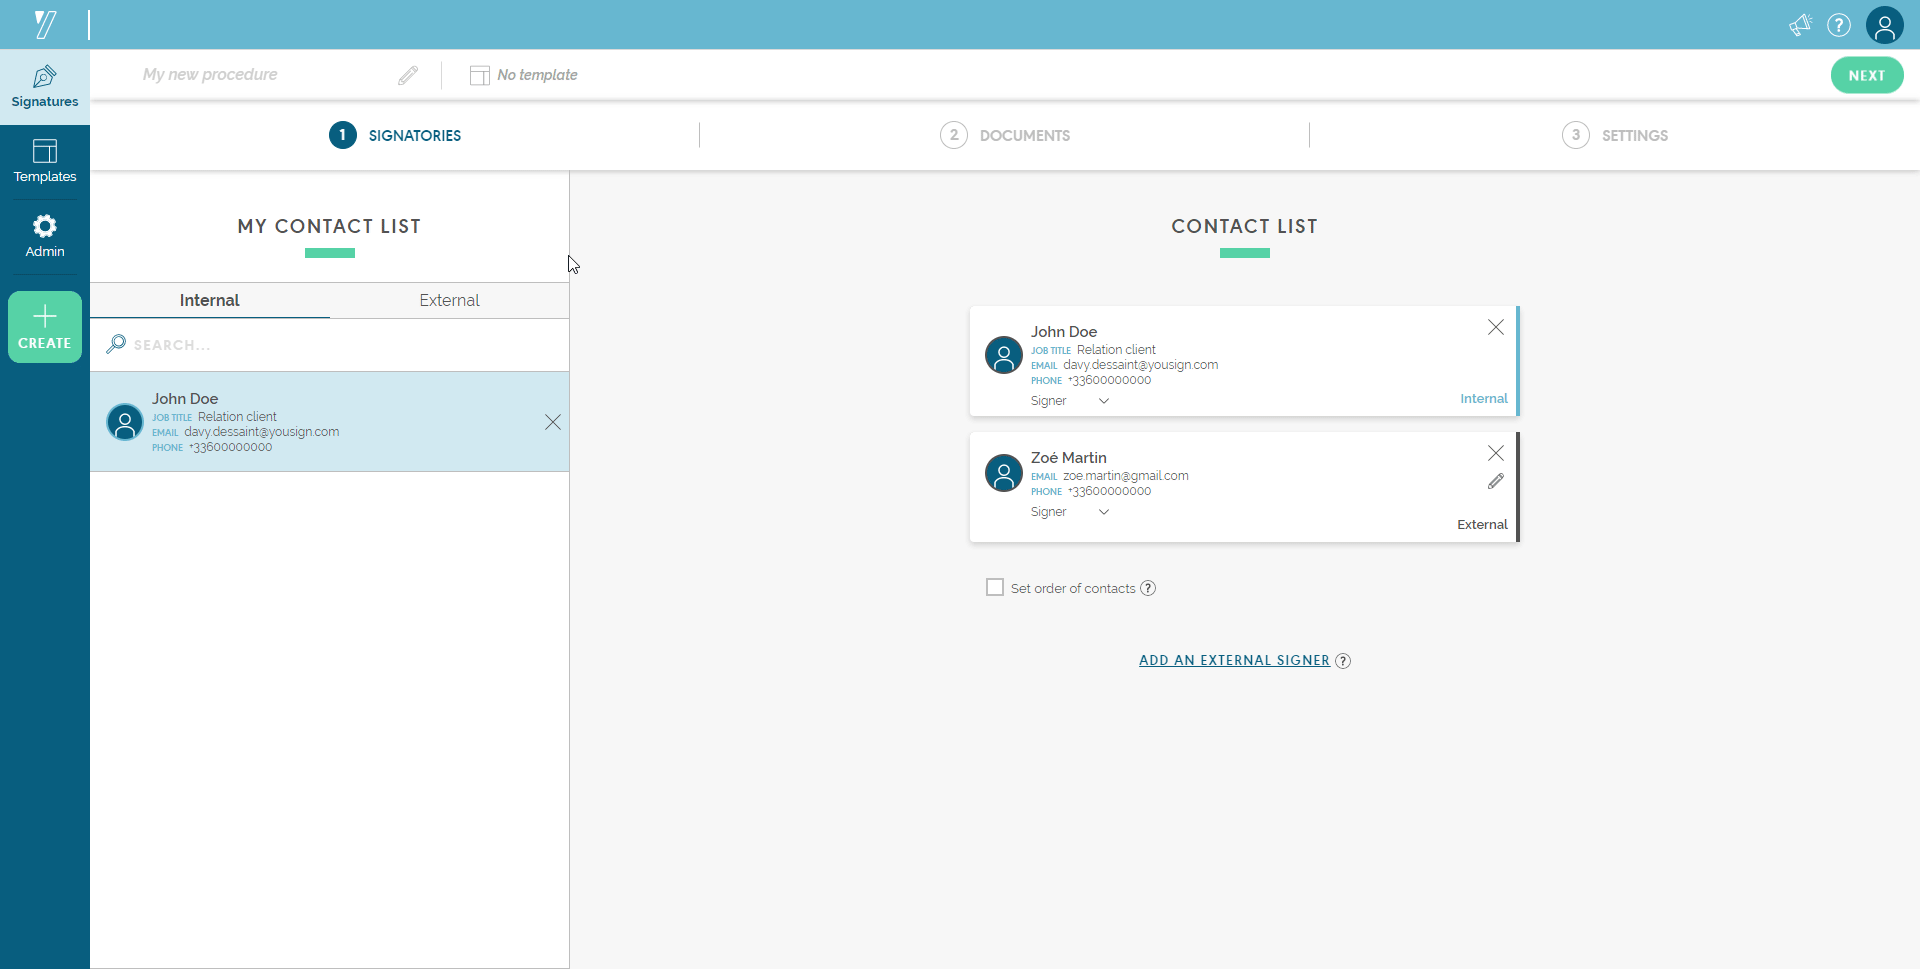Open the announcements megaphone icon

tap(1800, 25)
